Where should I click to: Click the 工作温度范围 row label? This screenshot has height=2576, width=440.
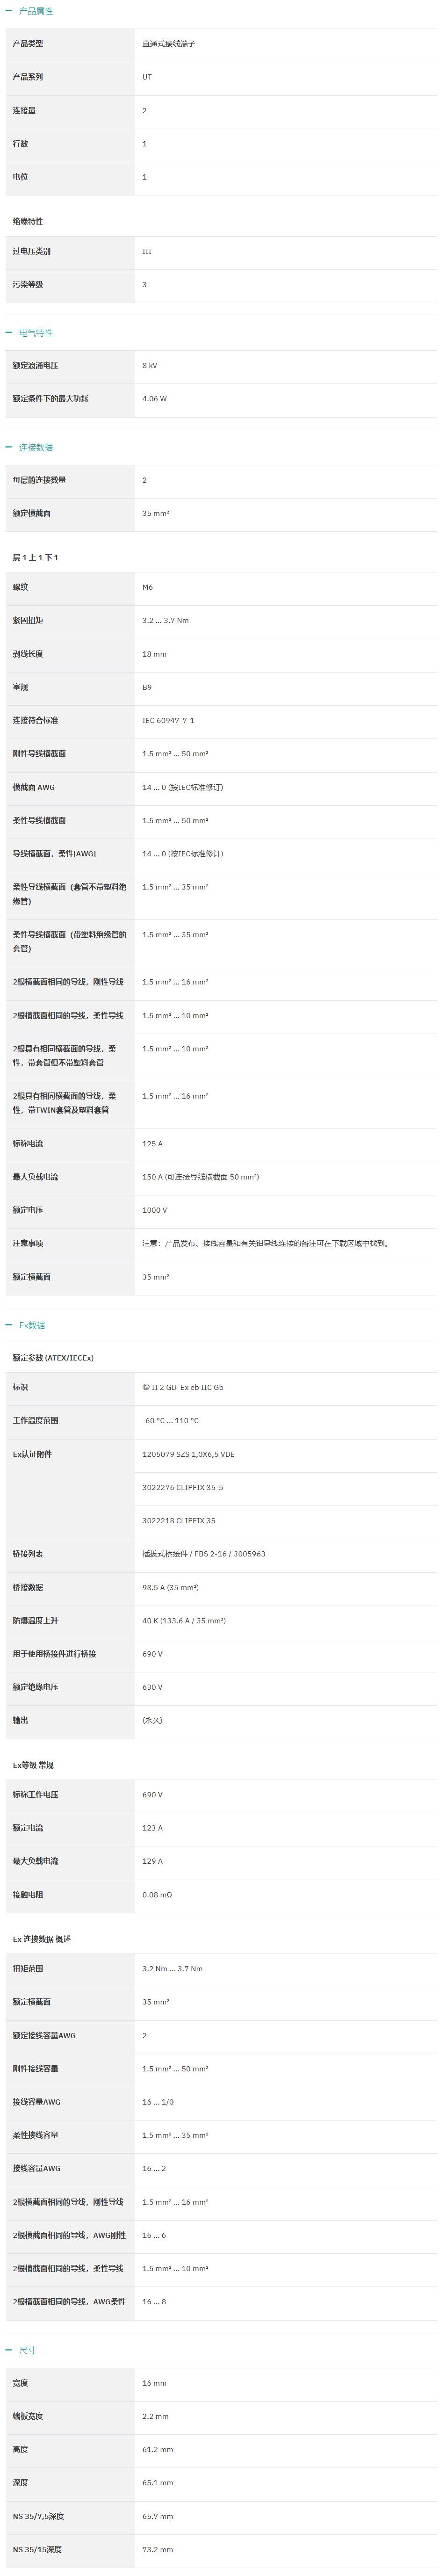click(x=35, y=1421)
